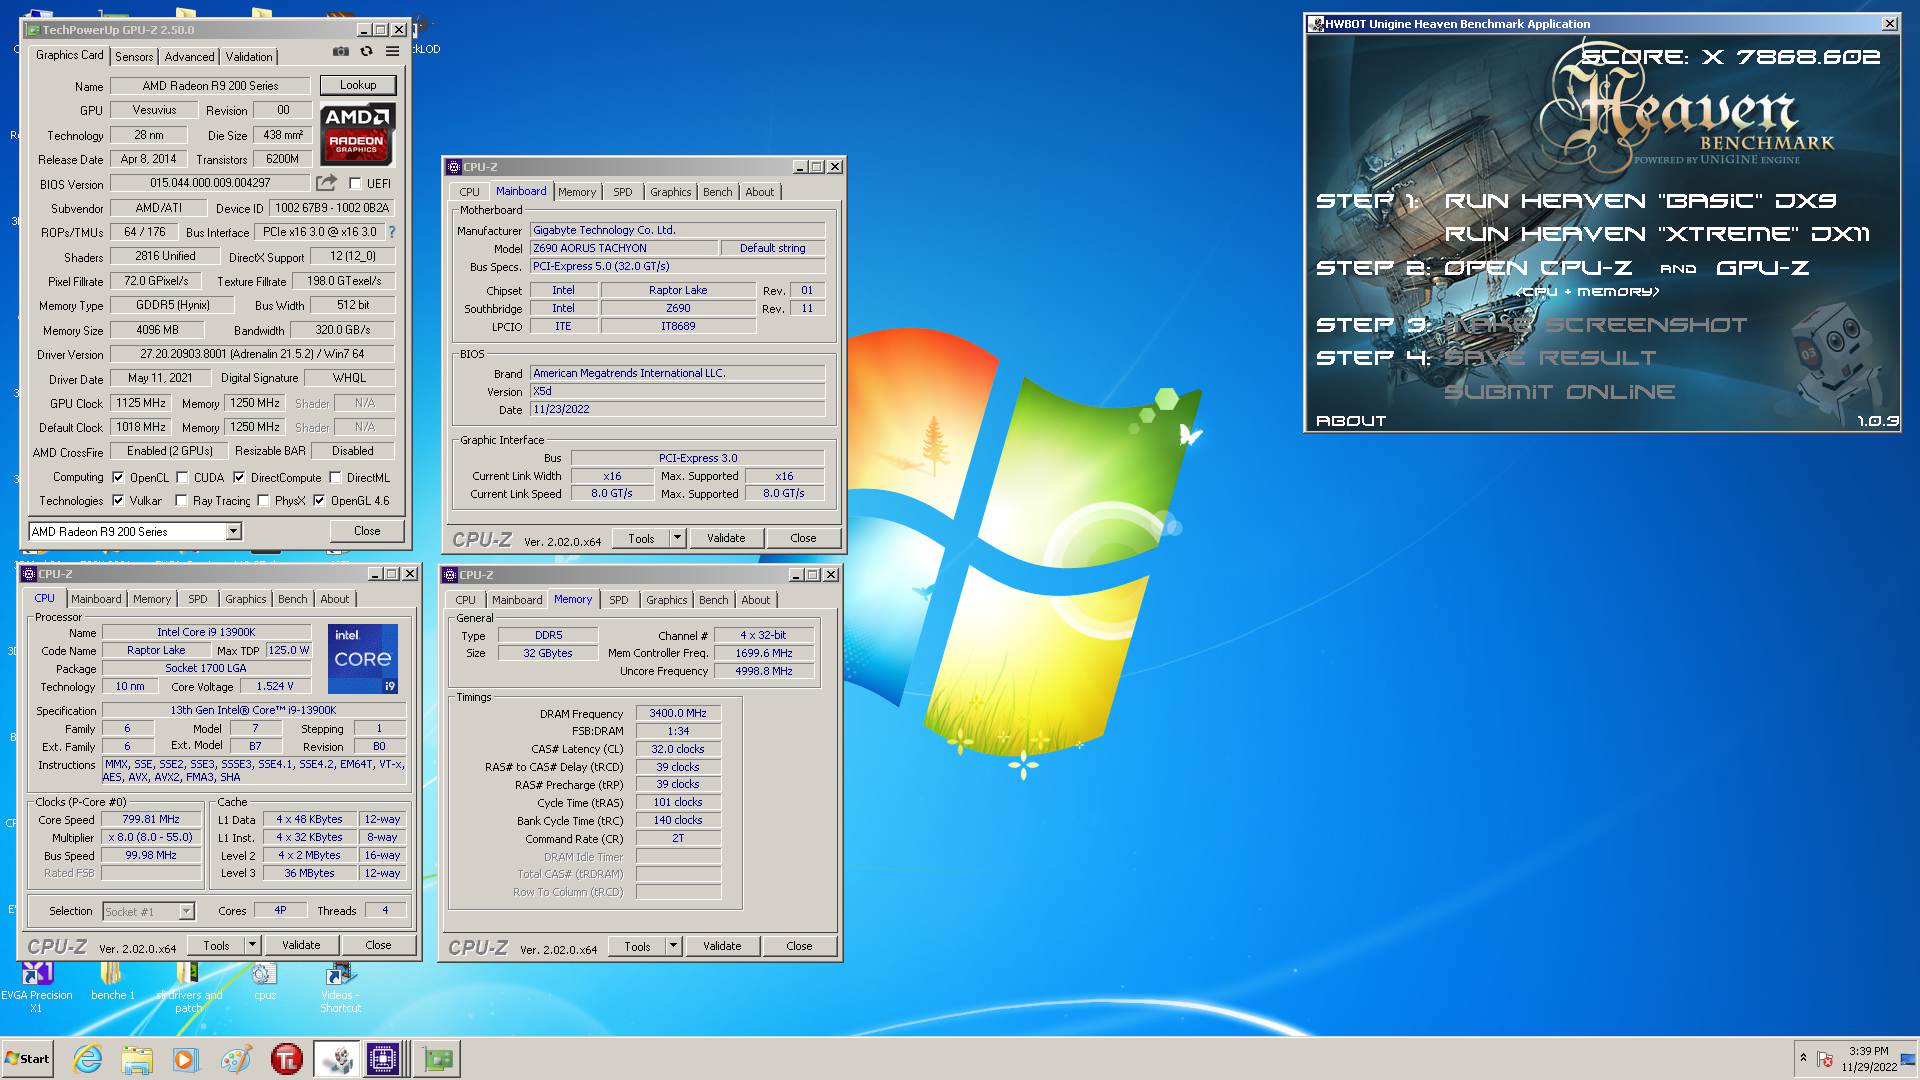Open cpuz desktop file icon
Viewport: 1920px width, 1080px height.
(264, 982)
